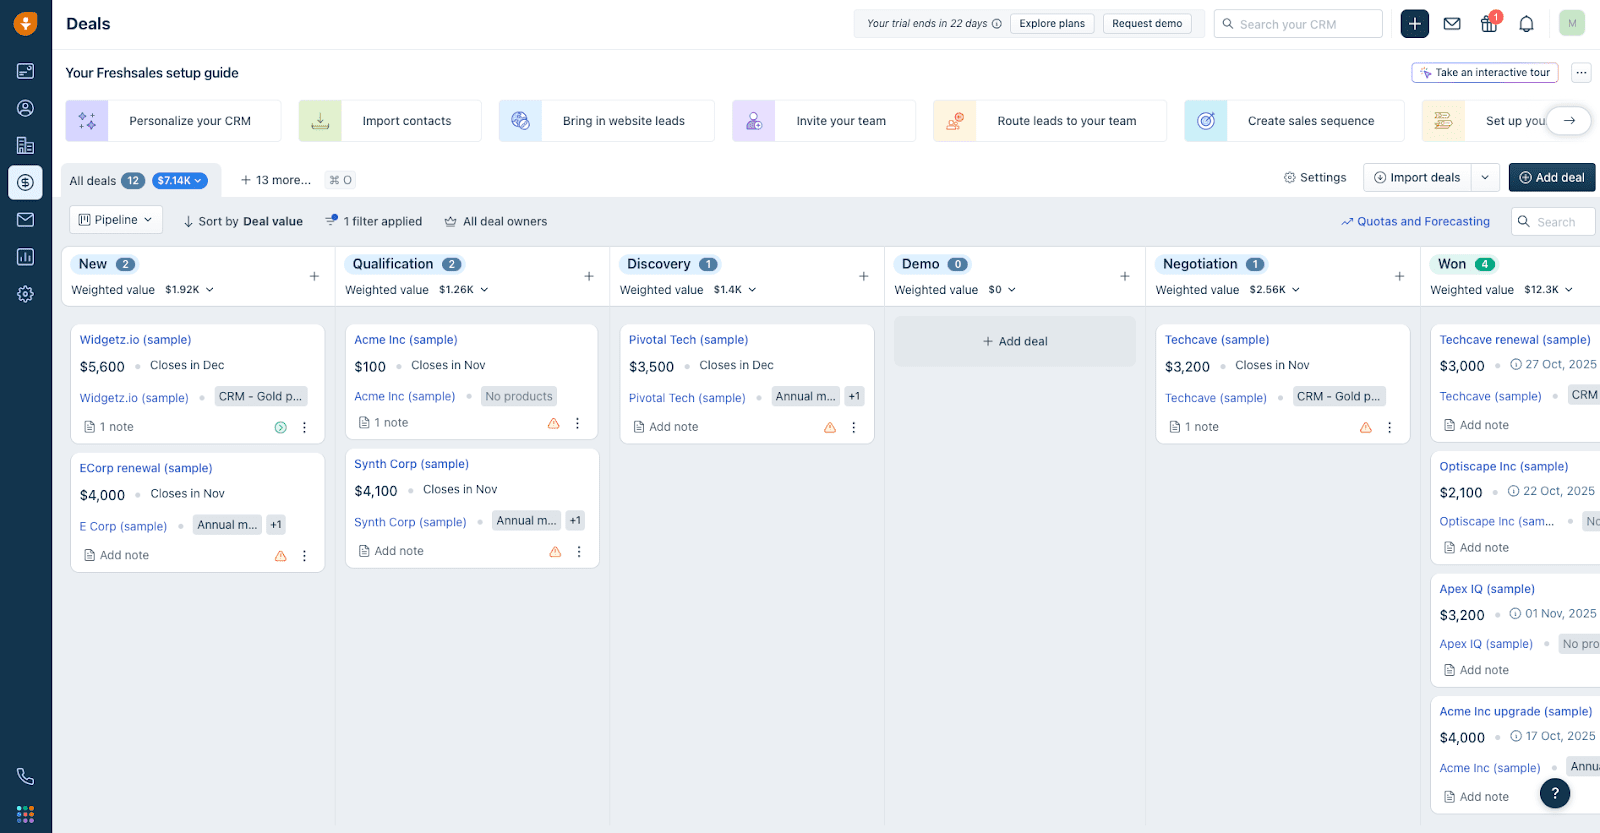Viewport: 1600px width, 833px height.
Task: Open three-dot menu on Widgetz.io deal card
Action: pyautogui.click(x=305, y=427)
